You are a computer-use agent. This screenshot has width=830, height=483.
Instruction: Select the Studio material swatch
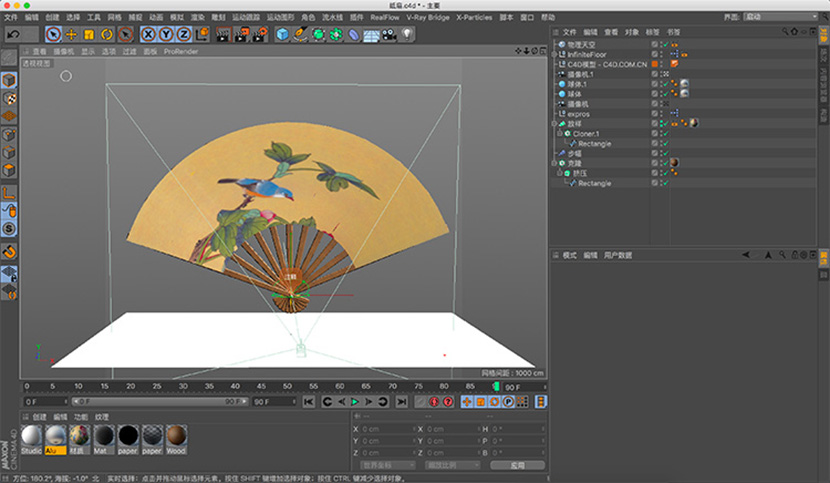pyautogui.click(x=31, y=440)
